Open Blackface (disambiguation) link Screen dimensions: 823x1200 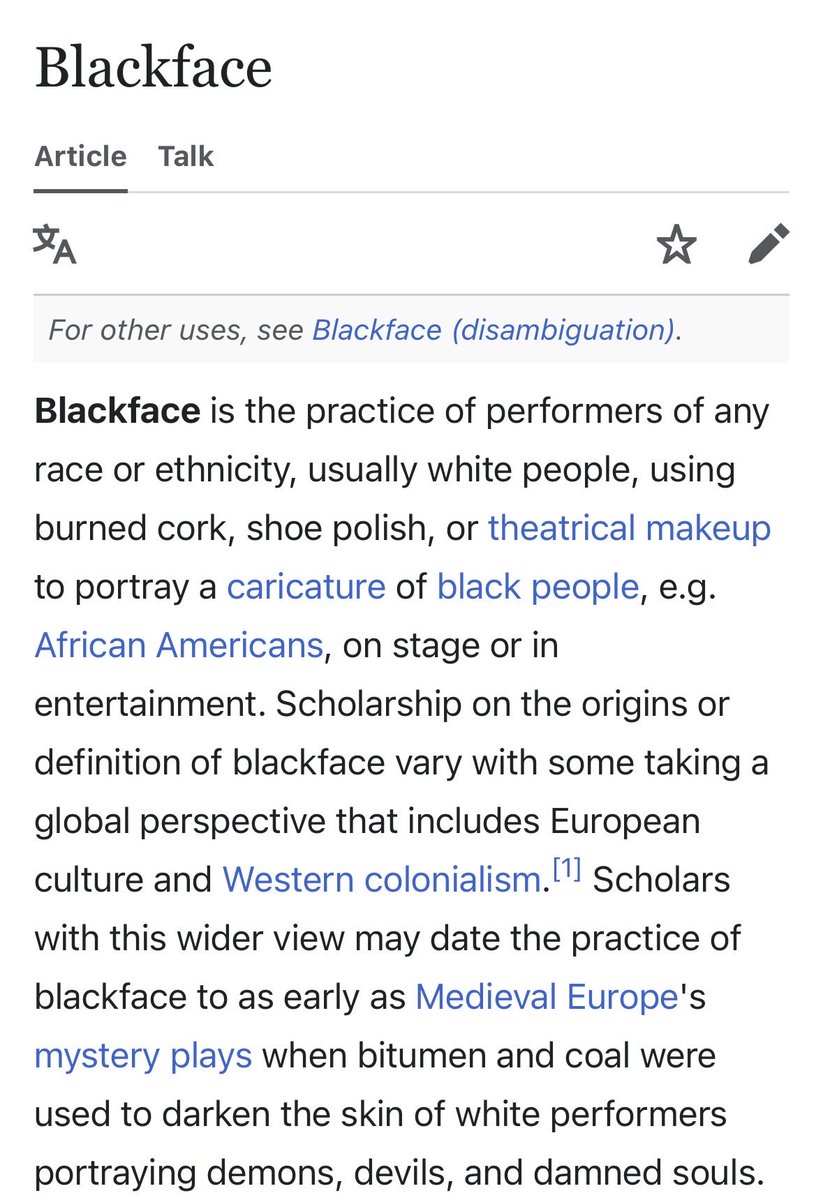coord(494,330)
